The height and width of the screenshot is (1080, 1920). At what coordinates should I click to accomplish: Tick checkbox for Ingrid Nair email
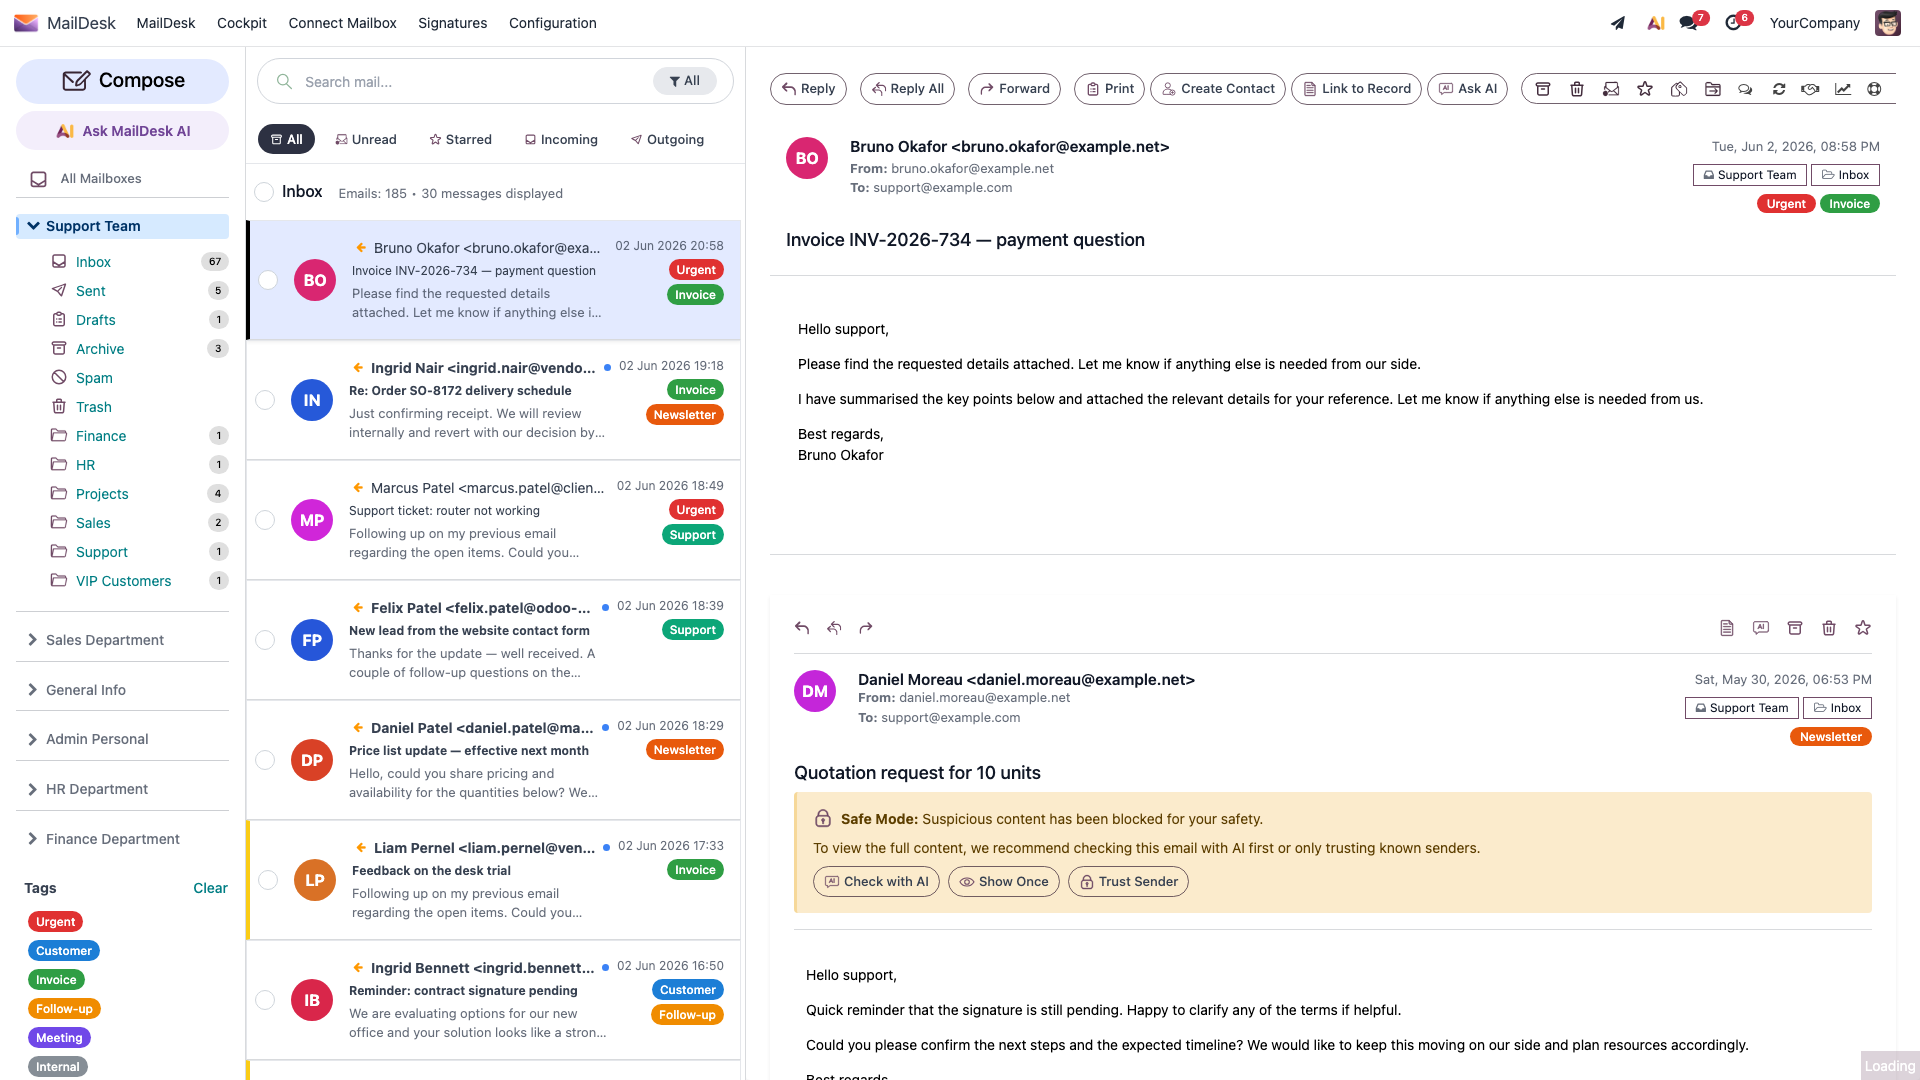[x=265, y=400]
